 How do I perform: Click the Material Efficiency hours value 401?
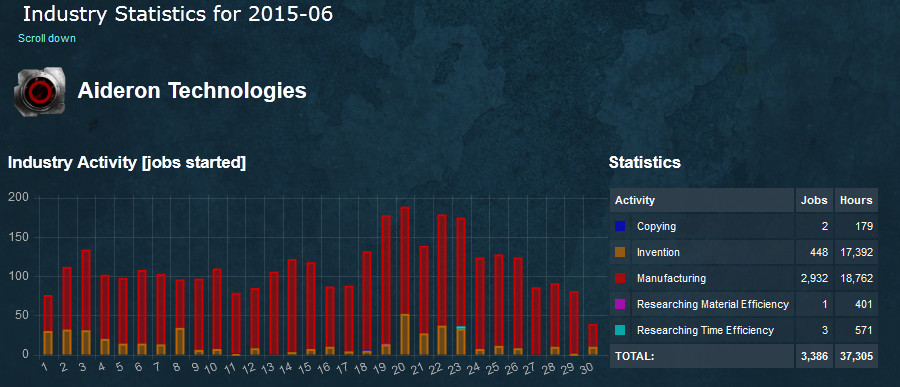(x=864, y=304)
